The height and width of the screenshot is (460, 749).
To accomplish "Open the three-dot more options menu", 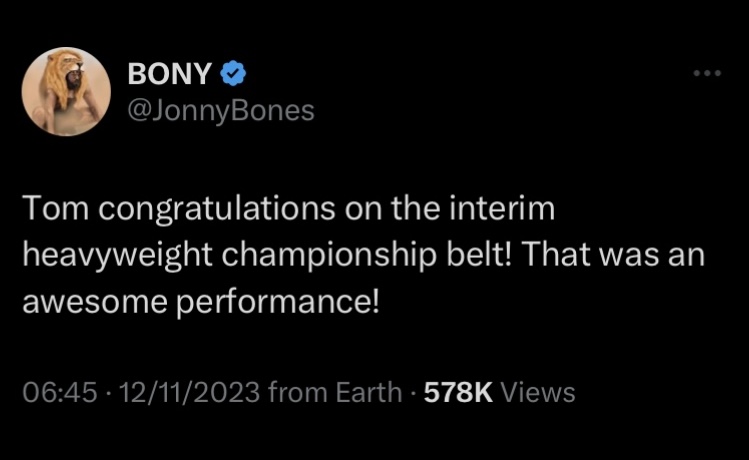I will point(707,73).
